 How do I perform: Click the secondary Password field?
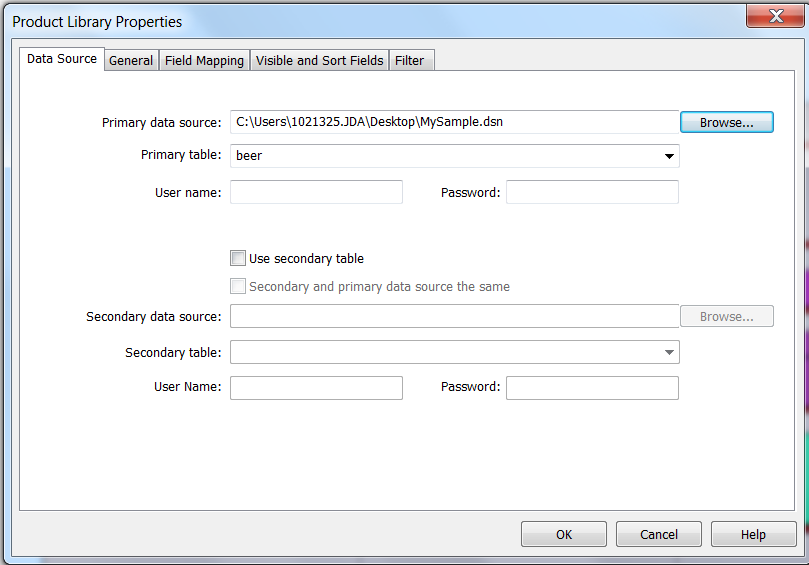coord(592,387)
